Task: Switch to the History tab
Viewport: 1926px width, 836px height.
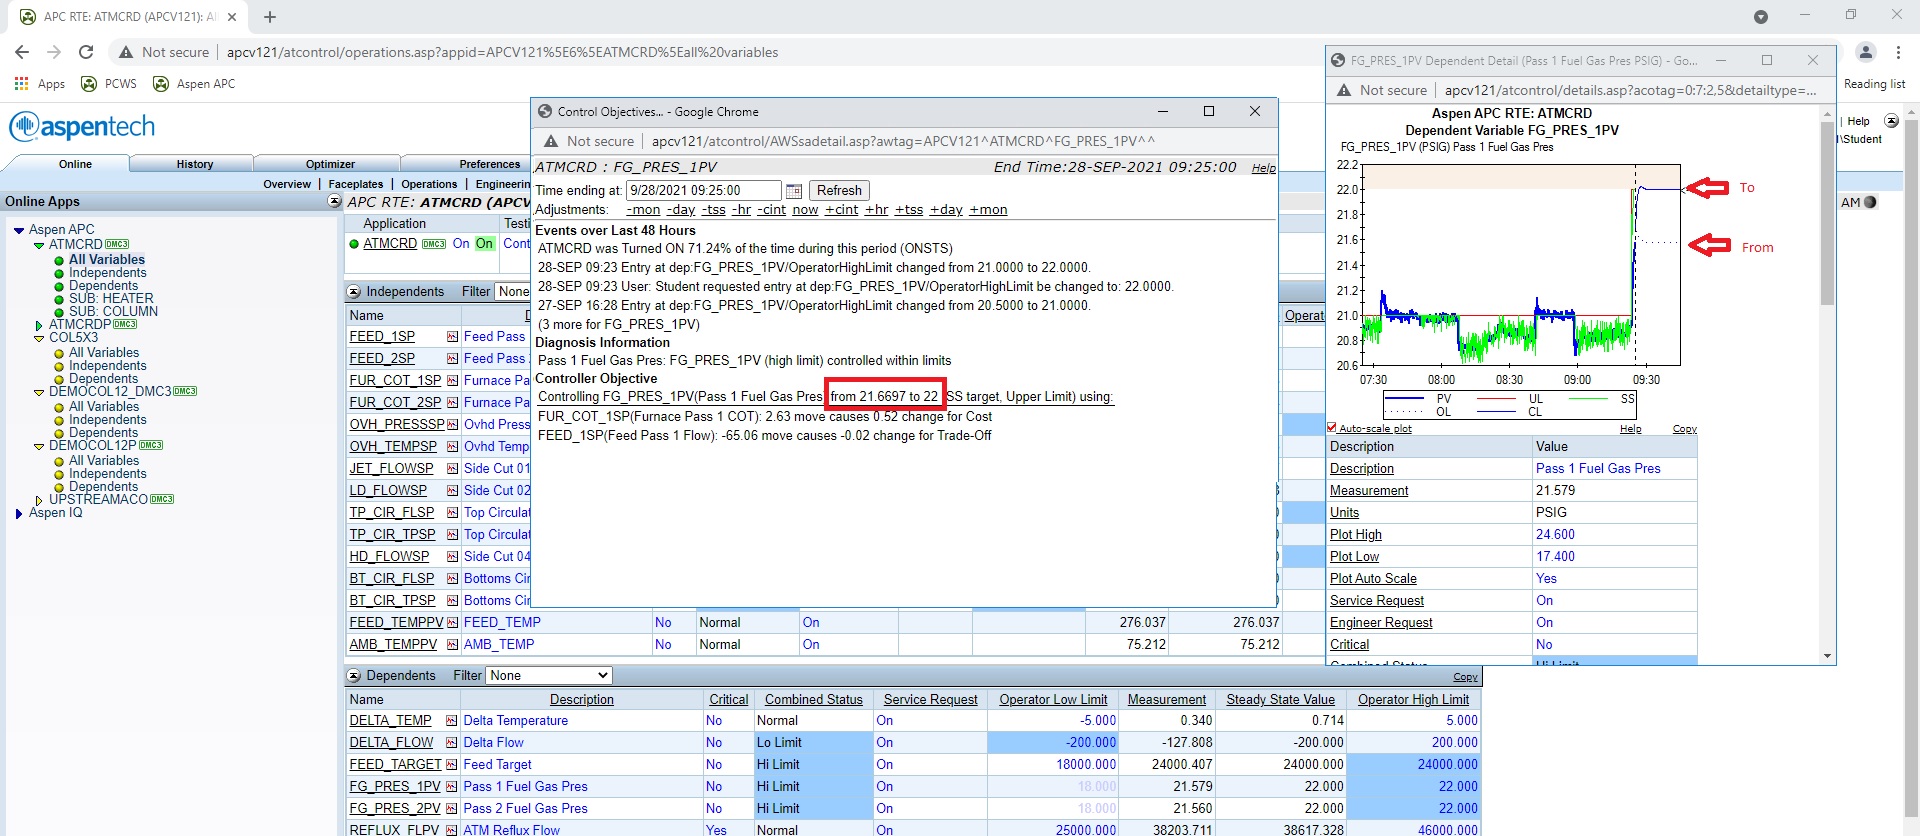Action: click(195, 164)
